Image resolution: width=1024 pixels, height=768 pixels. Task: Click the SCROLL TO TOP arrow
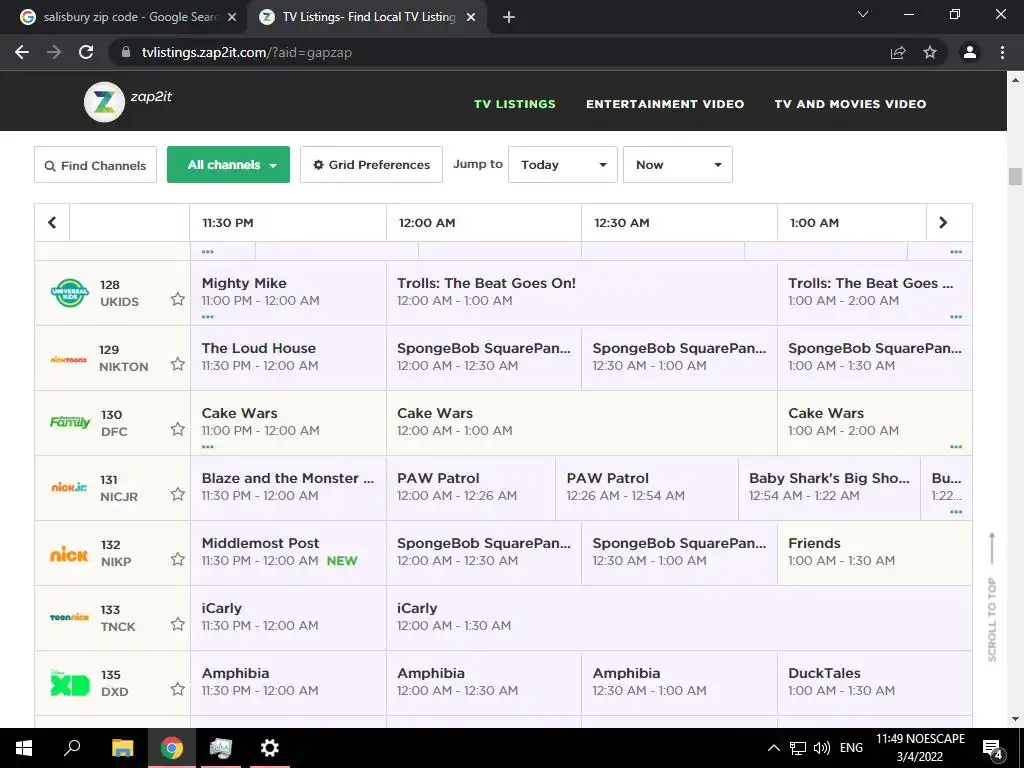point(992,547)
